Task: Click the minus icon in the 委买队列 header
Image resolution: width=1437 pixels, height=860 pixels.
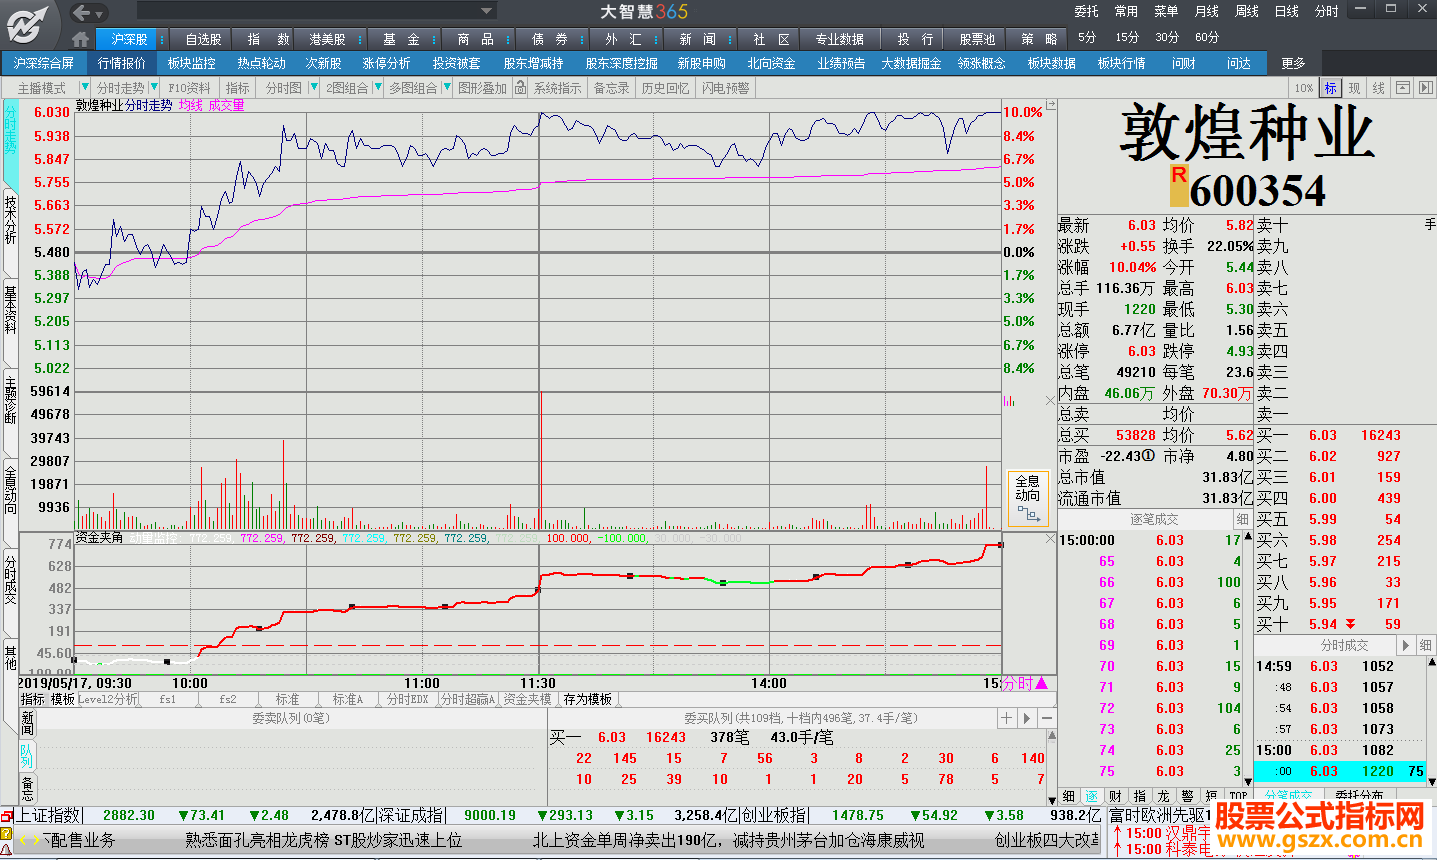Action: [x=1047, y=718]
